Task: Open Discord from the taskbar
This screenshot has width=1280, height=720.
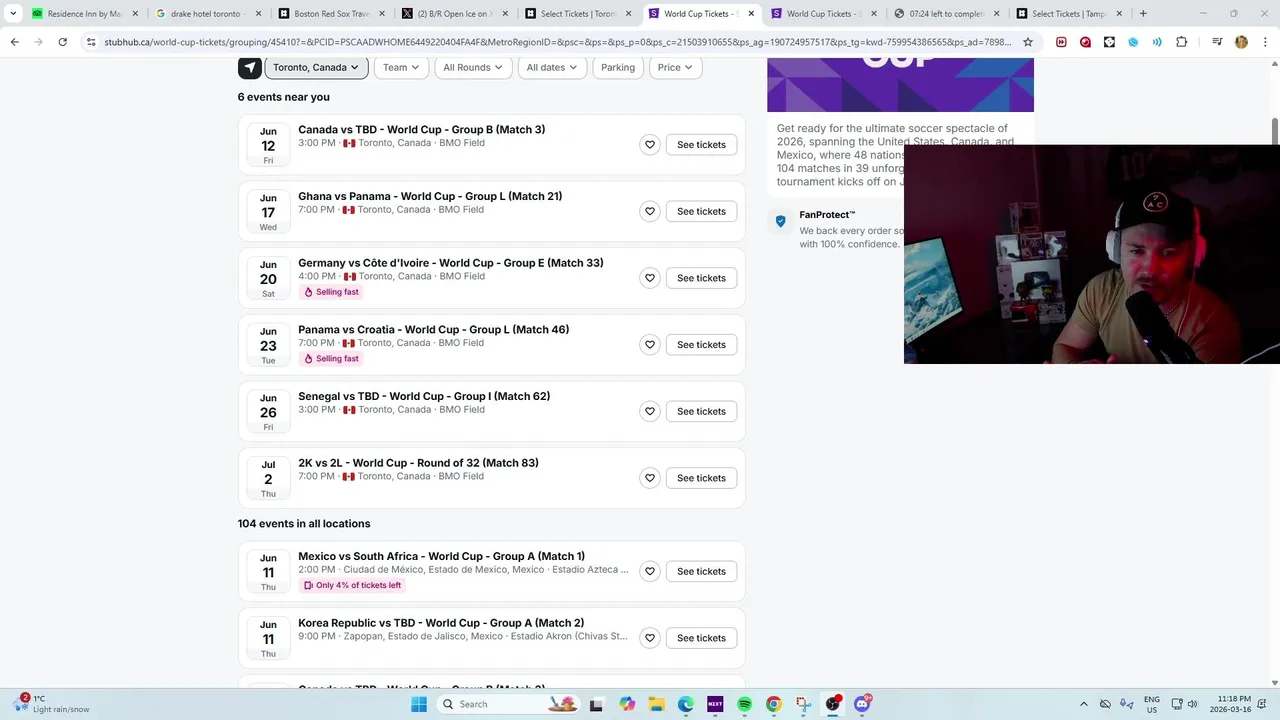Action: pos(862,704)
